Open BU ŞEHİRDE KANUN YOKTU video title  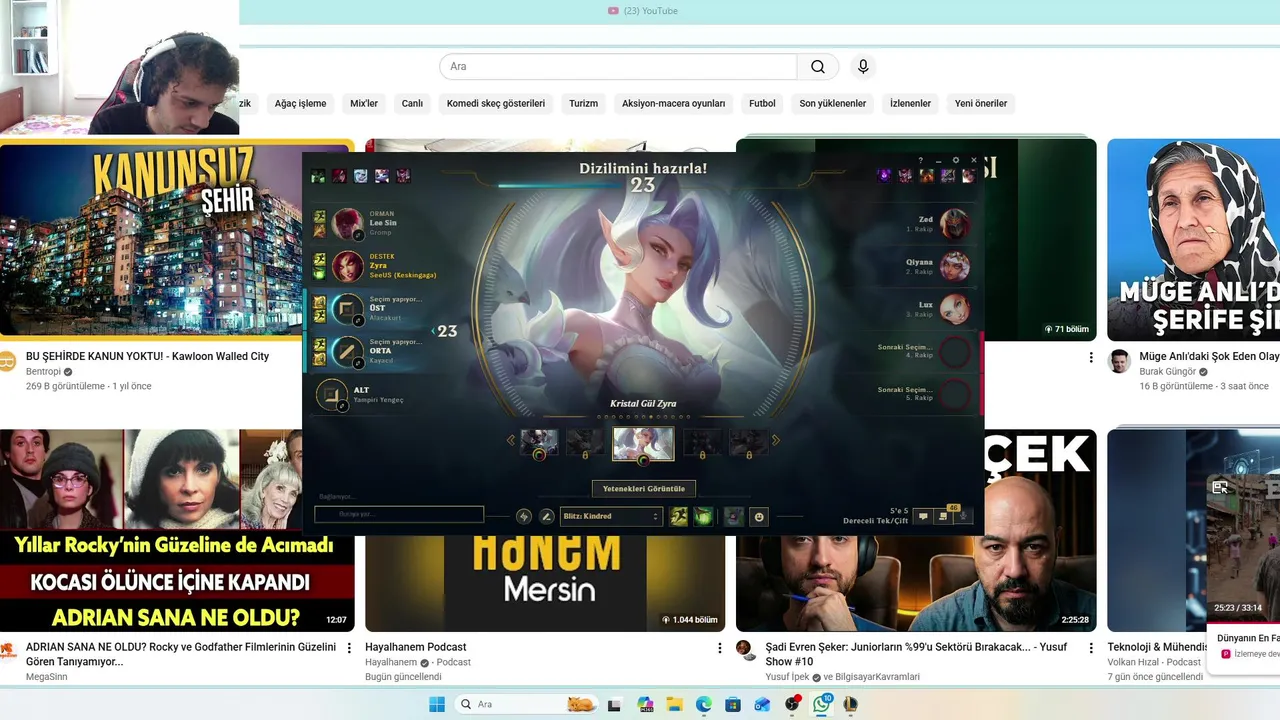tap(147, 356)
